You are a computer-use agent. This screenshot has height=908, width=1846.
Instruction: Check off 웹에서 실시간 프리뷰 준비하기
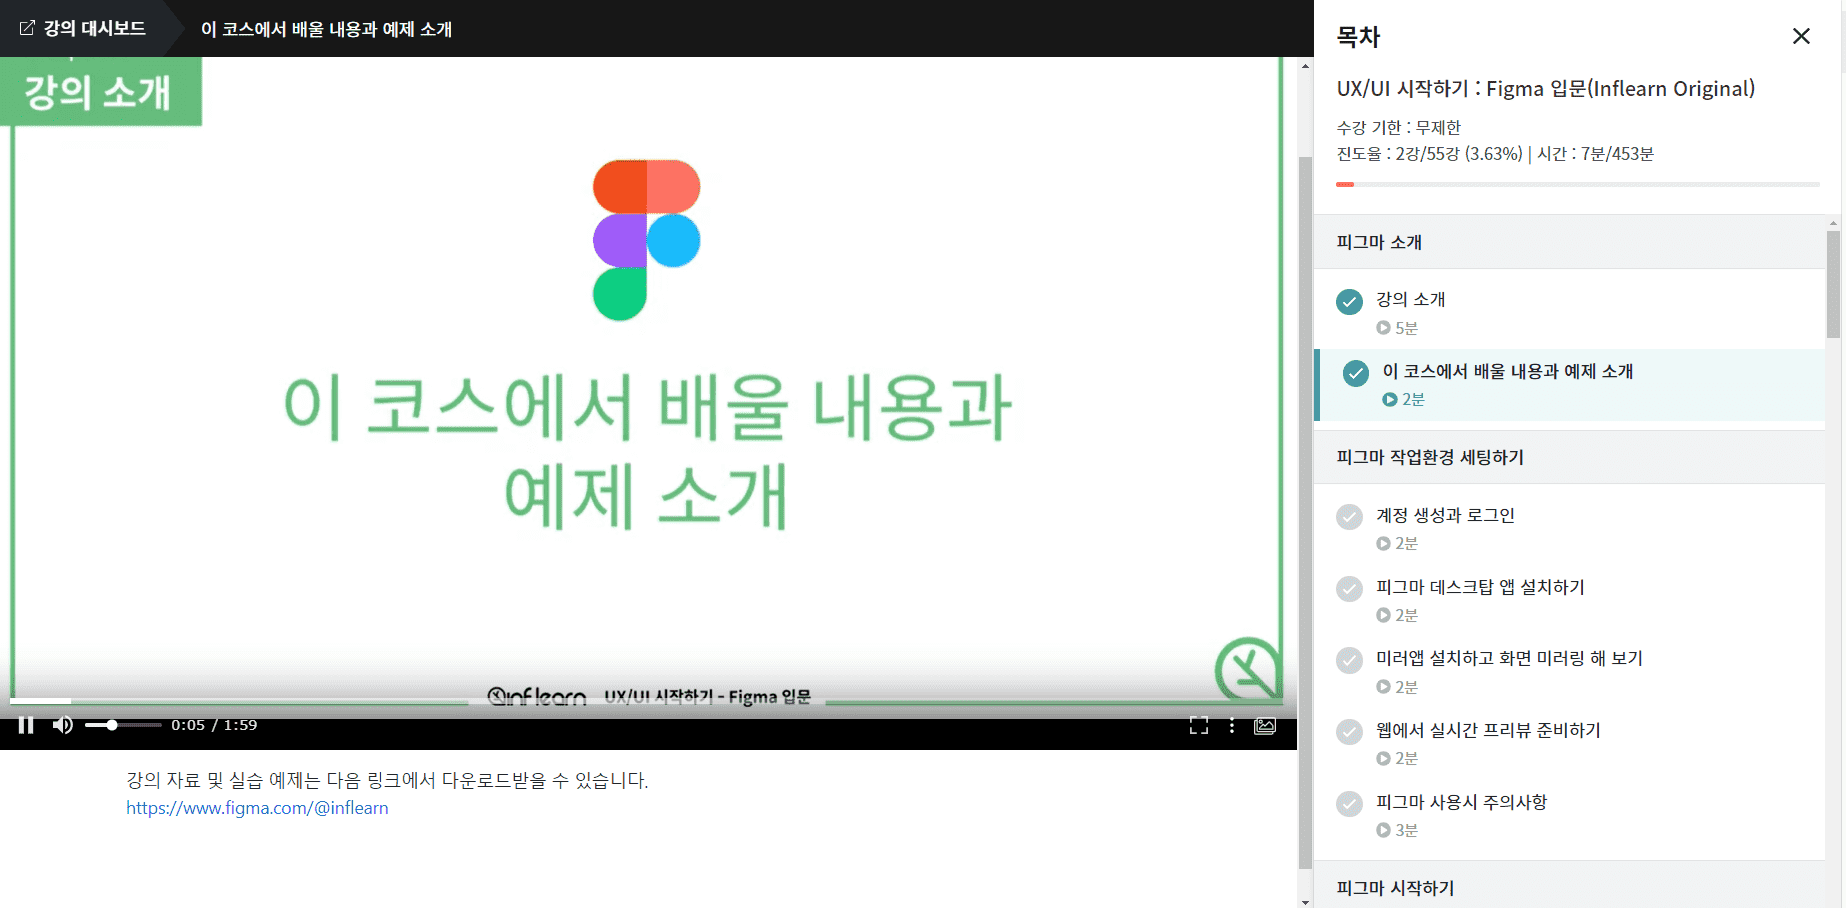pyautogui.click(x=1349, y=732)
